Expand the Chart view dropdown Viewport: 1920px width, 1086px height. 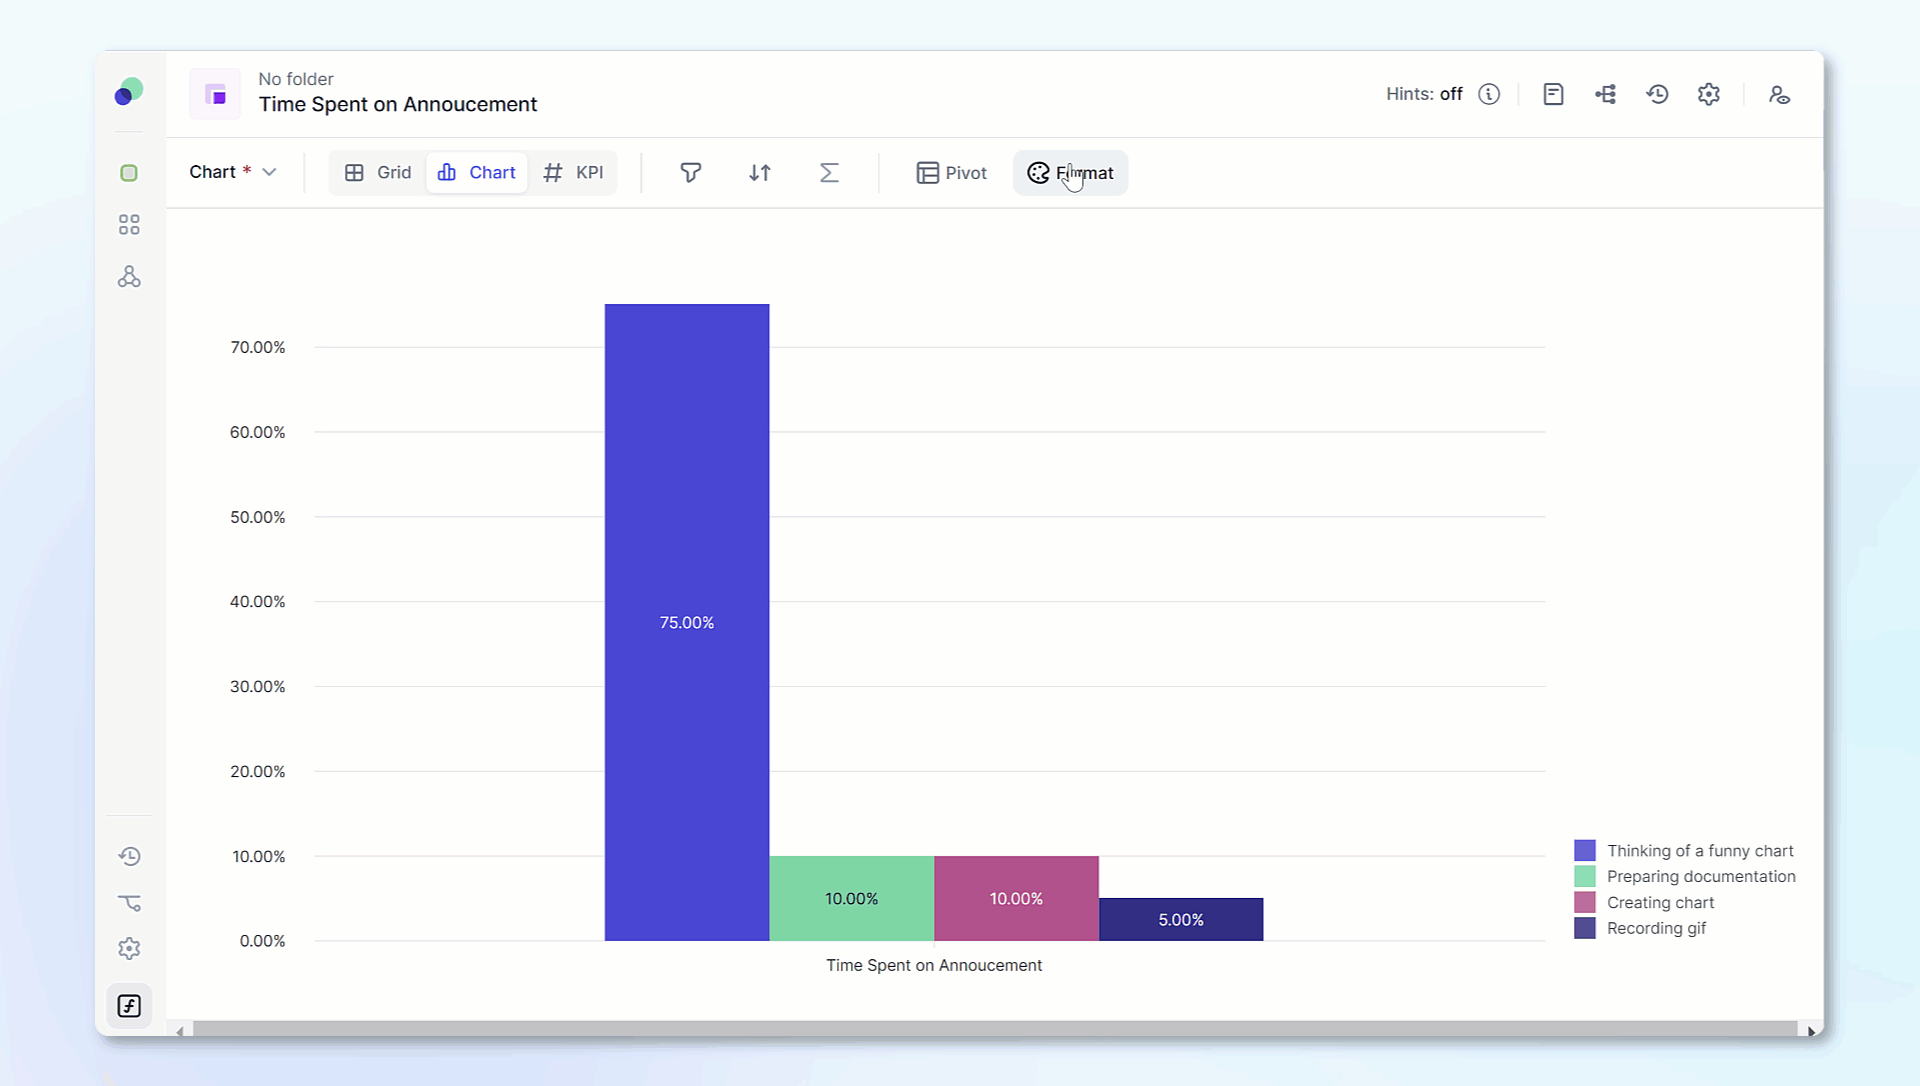[232, 172]
